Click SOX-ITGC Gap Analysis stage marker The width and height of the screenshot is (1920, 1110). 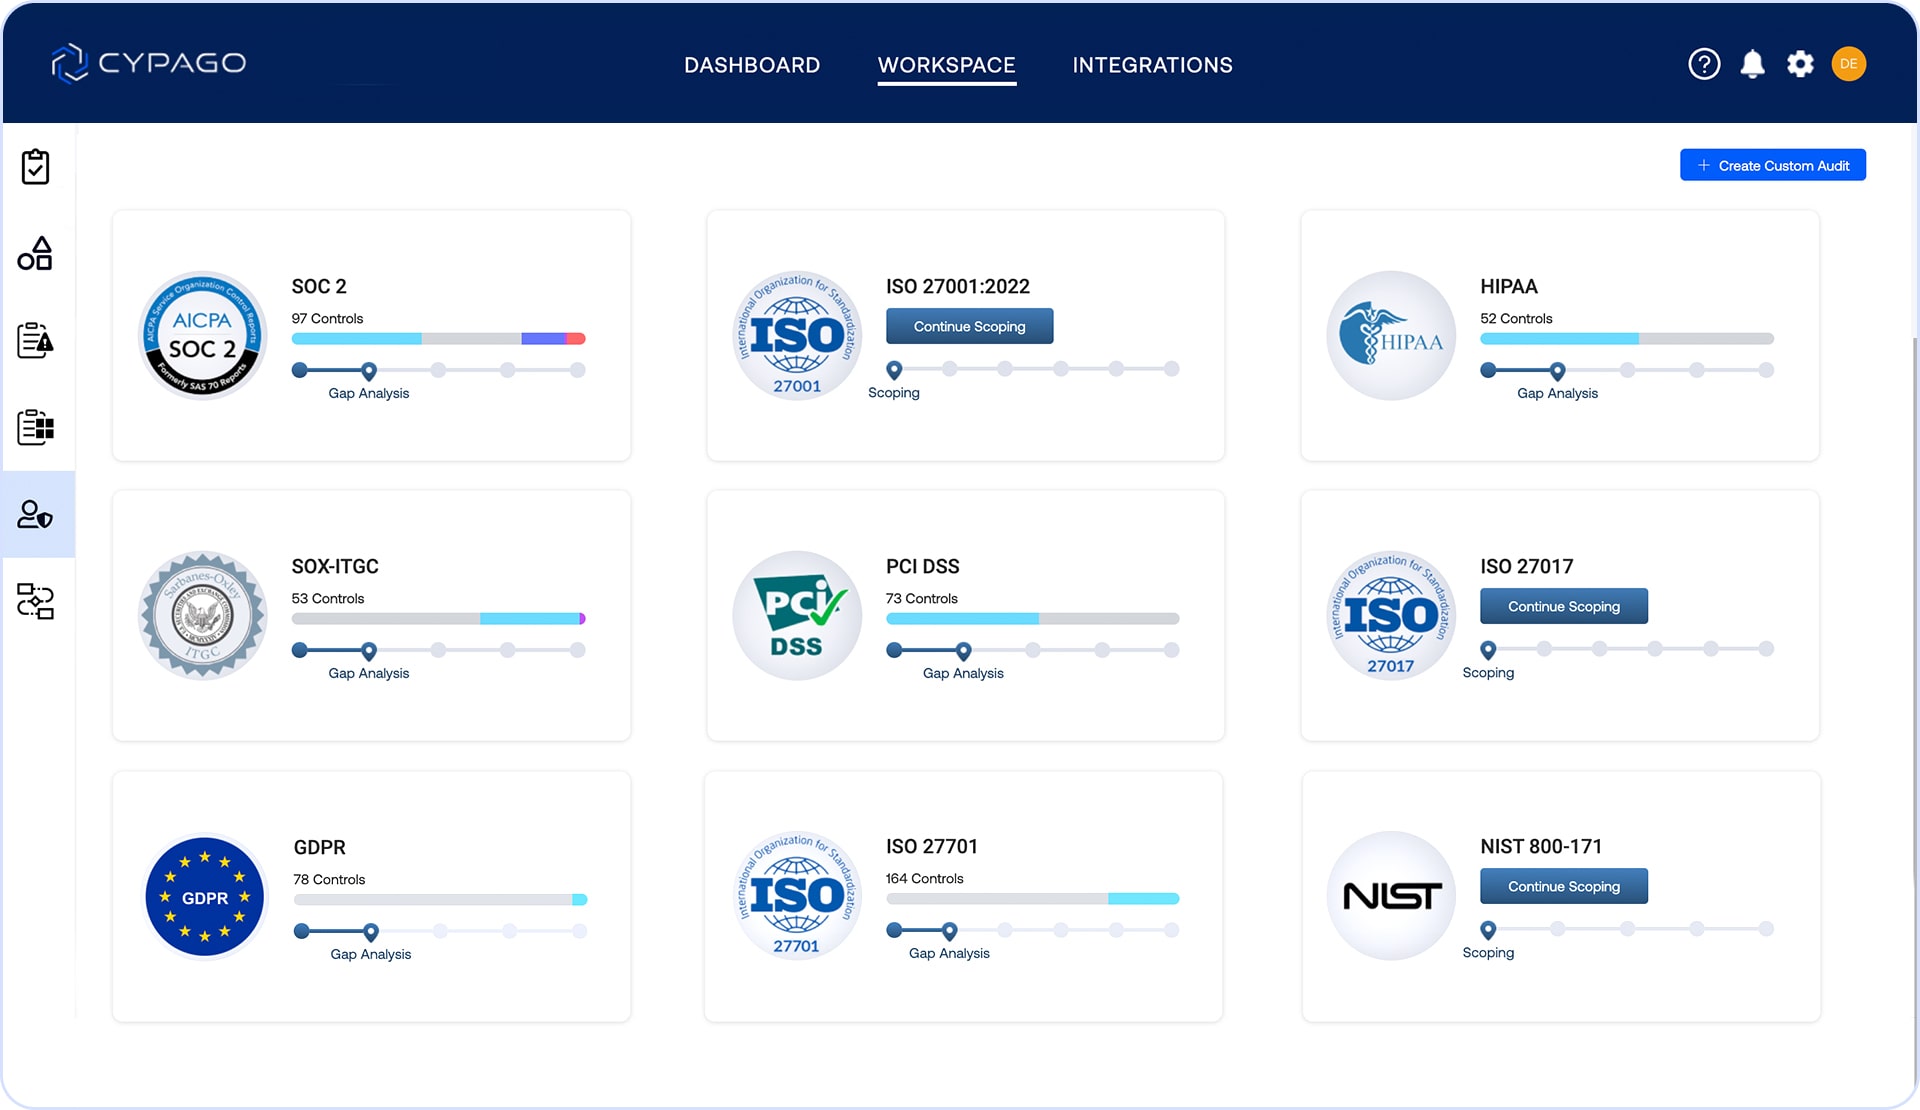click(x=369, y=651)
